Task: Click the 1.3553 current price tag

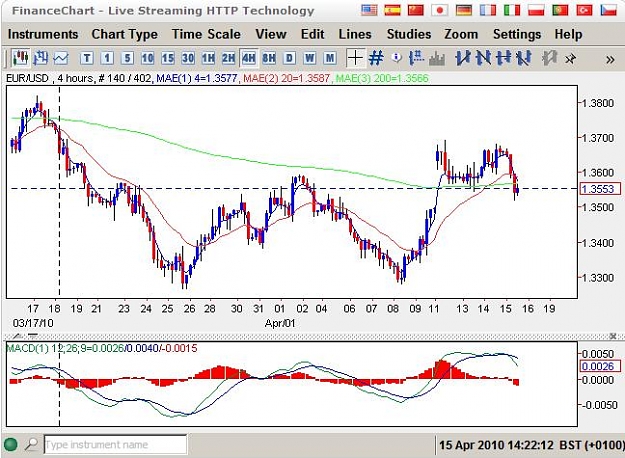Action: click(600, 189)
